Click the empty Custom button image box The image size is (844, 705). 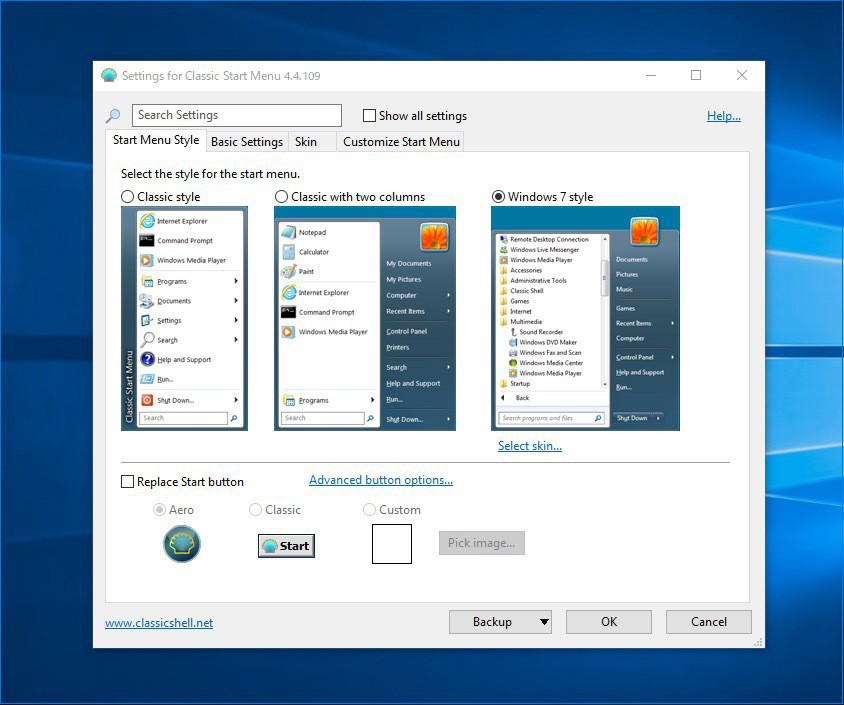[x=392, y=544]
